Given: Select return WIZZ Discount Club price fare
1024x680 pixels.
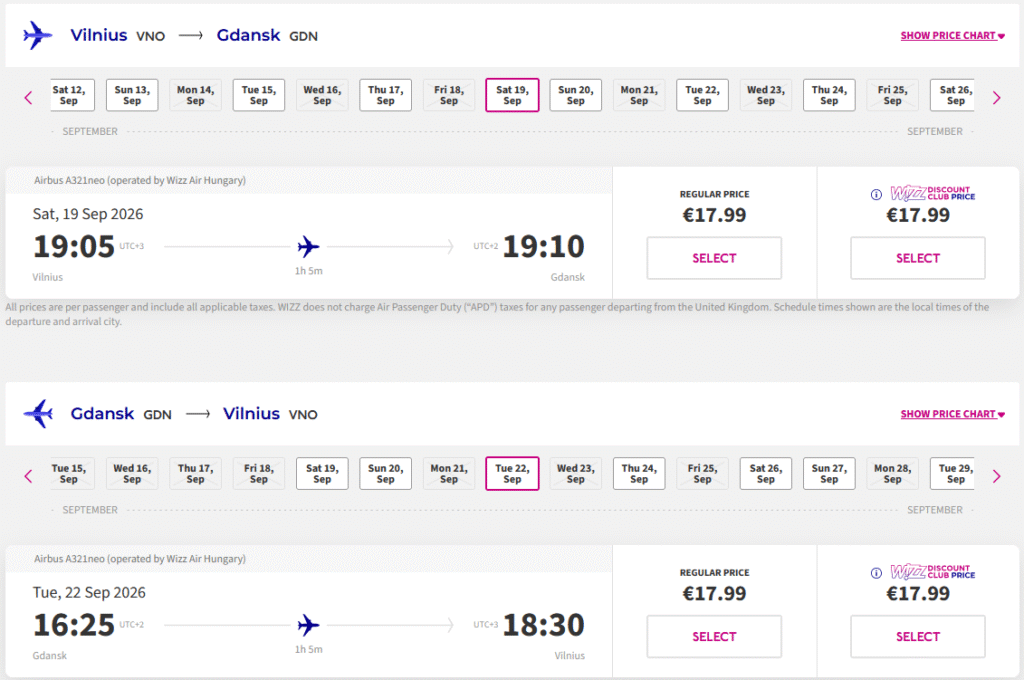Looking at the screenshot, I should click(917, 637).
